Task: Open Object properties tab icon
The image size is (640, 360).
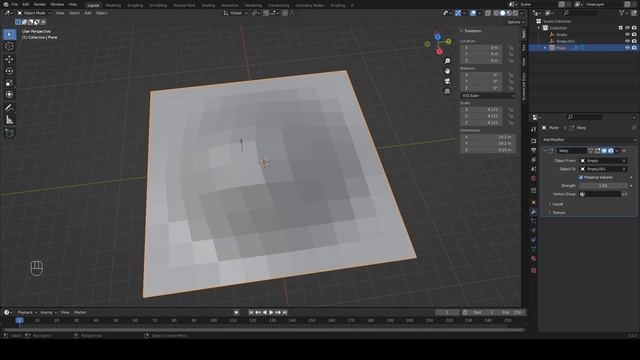Action: pos(533,202)
